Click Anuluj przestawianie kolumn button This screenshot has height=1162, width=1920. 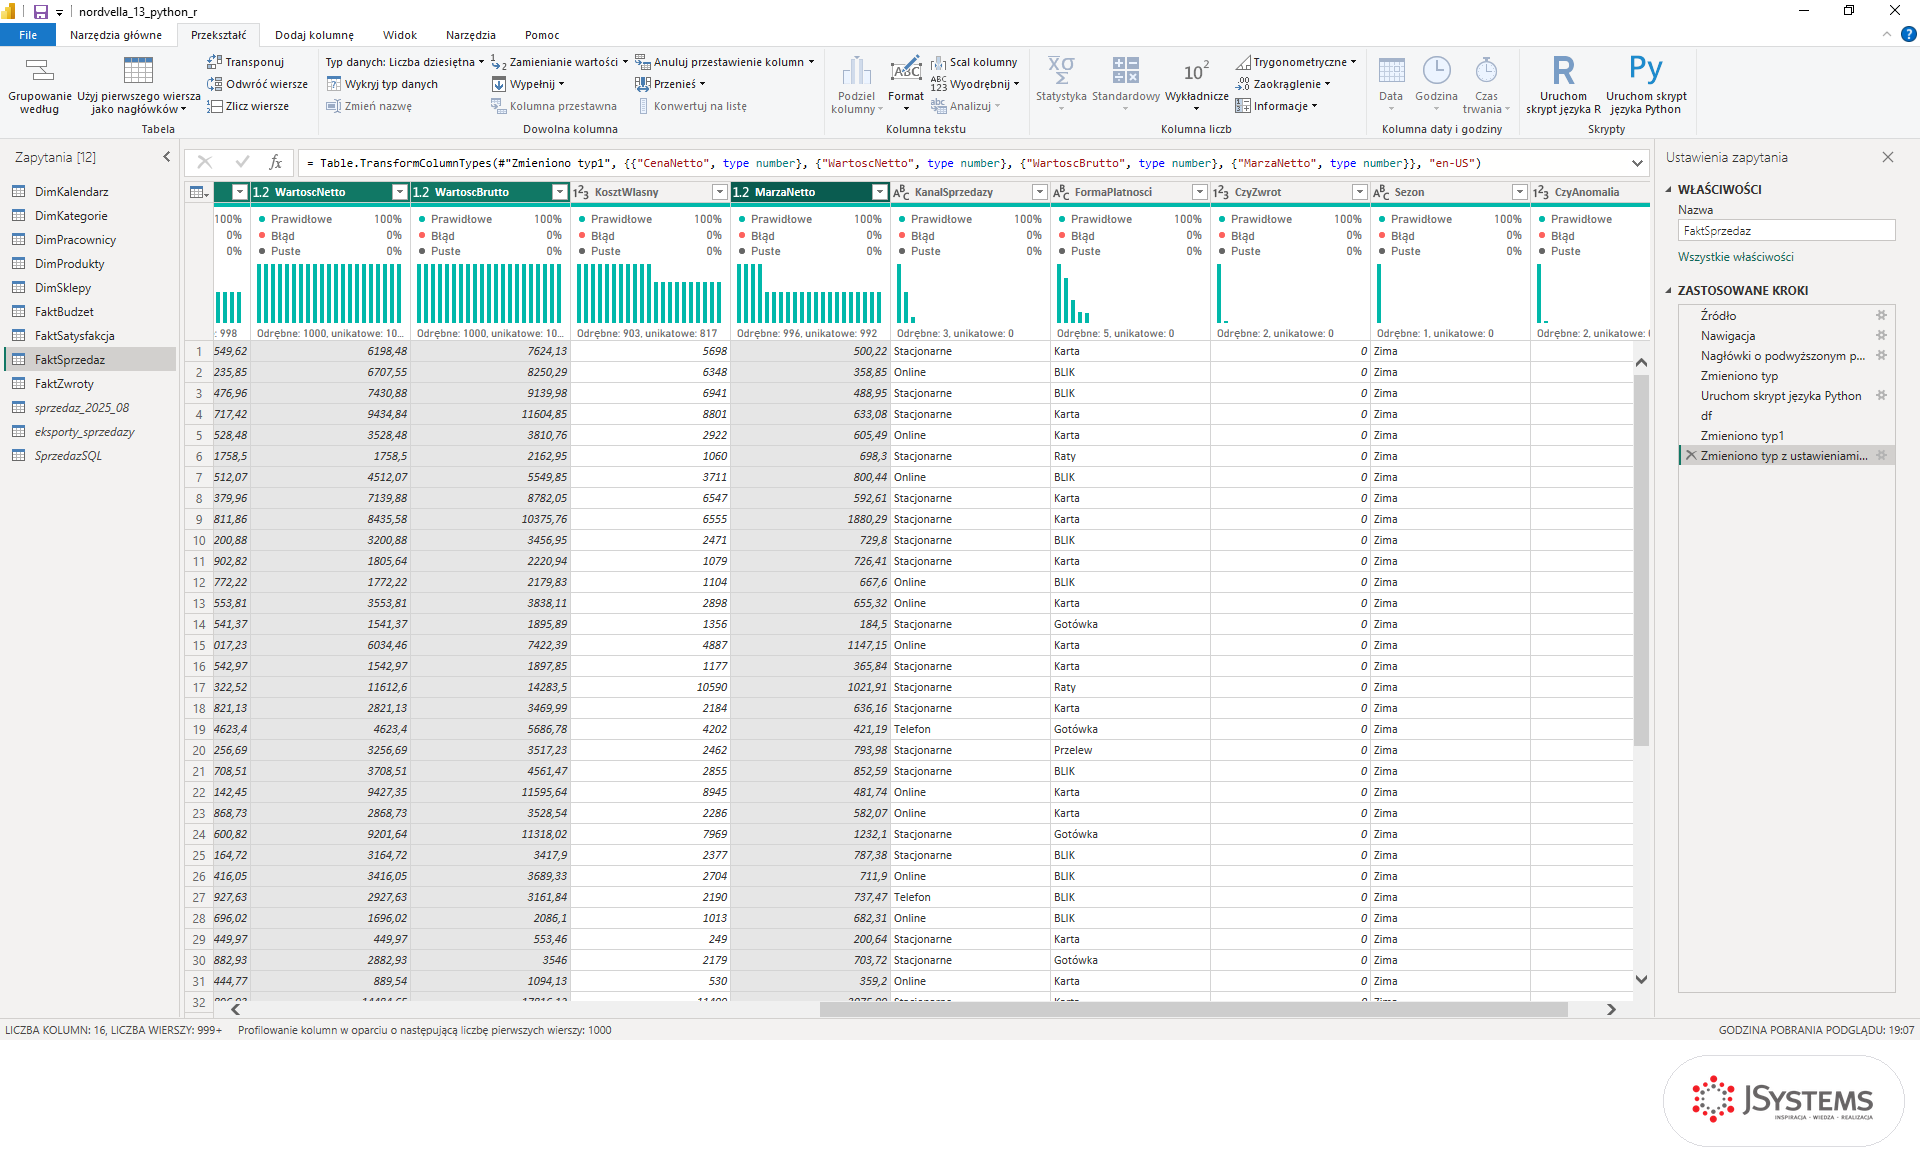[x=725, y=62]
